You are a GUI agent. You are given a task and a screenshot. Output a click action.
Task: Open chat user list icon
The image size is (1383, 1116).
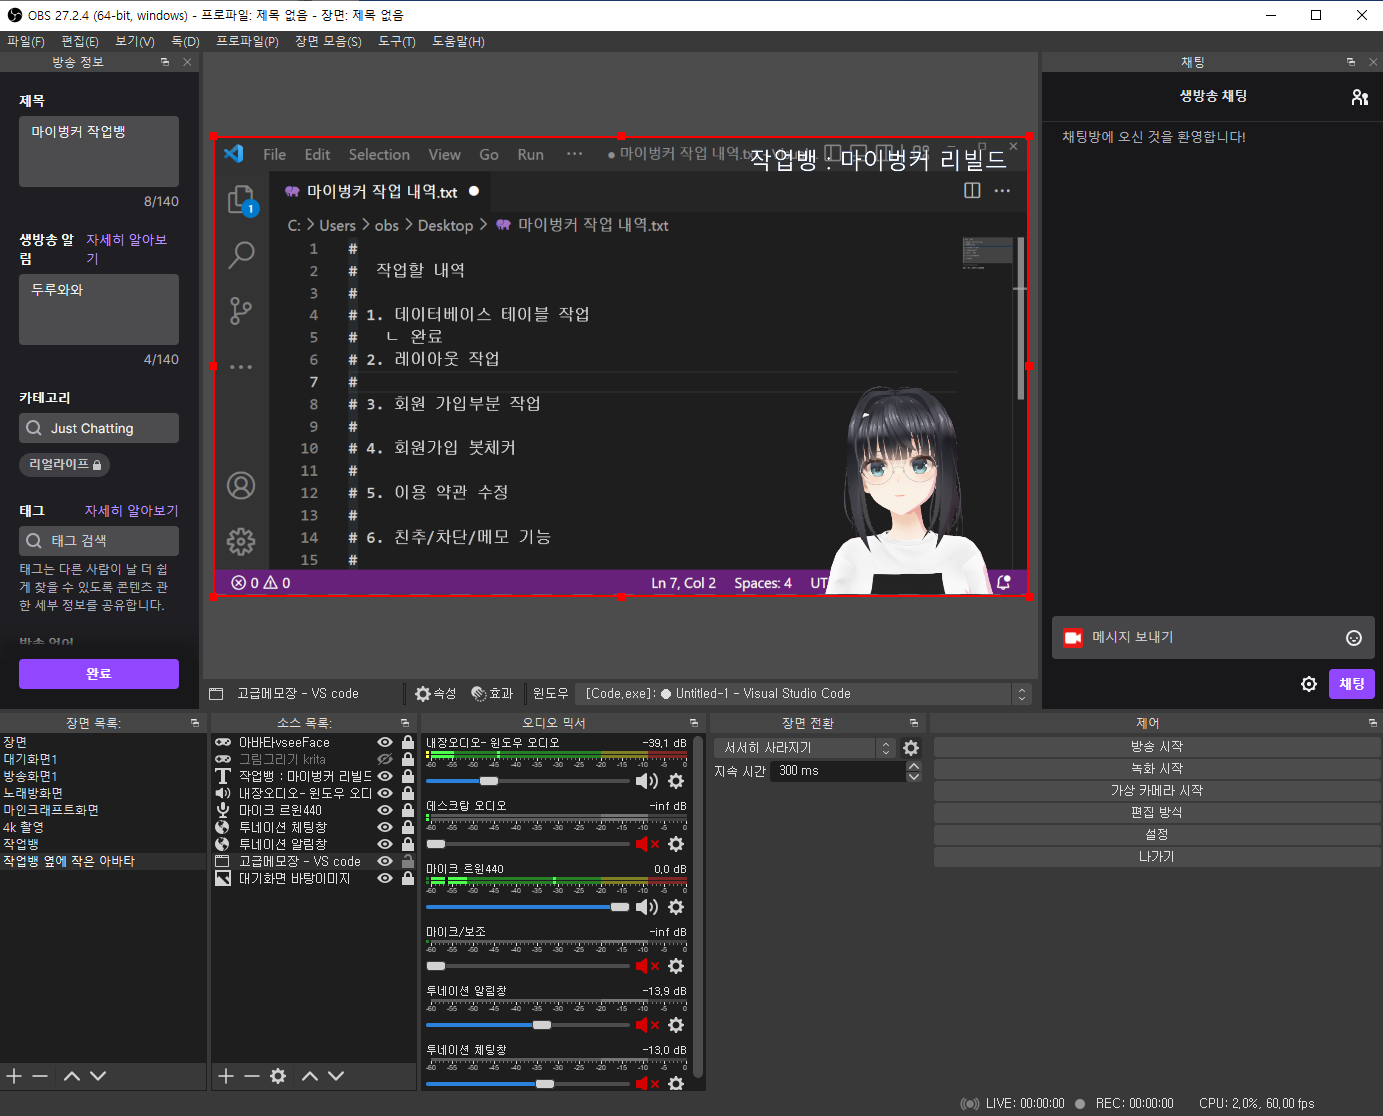click(1359, 97)
